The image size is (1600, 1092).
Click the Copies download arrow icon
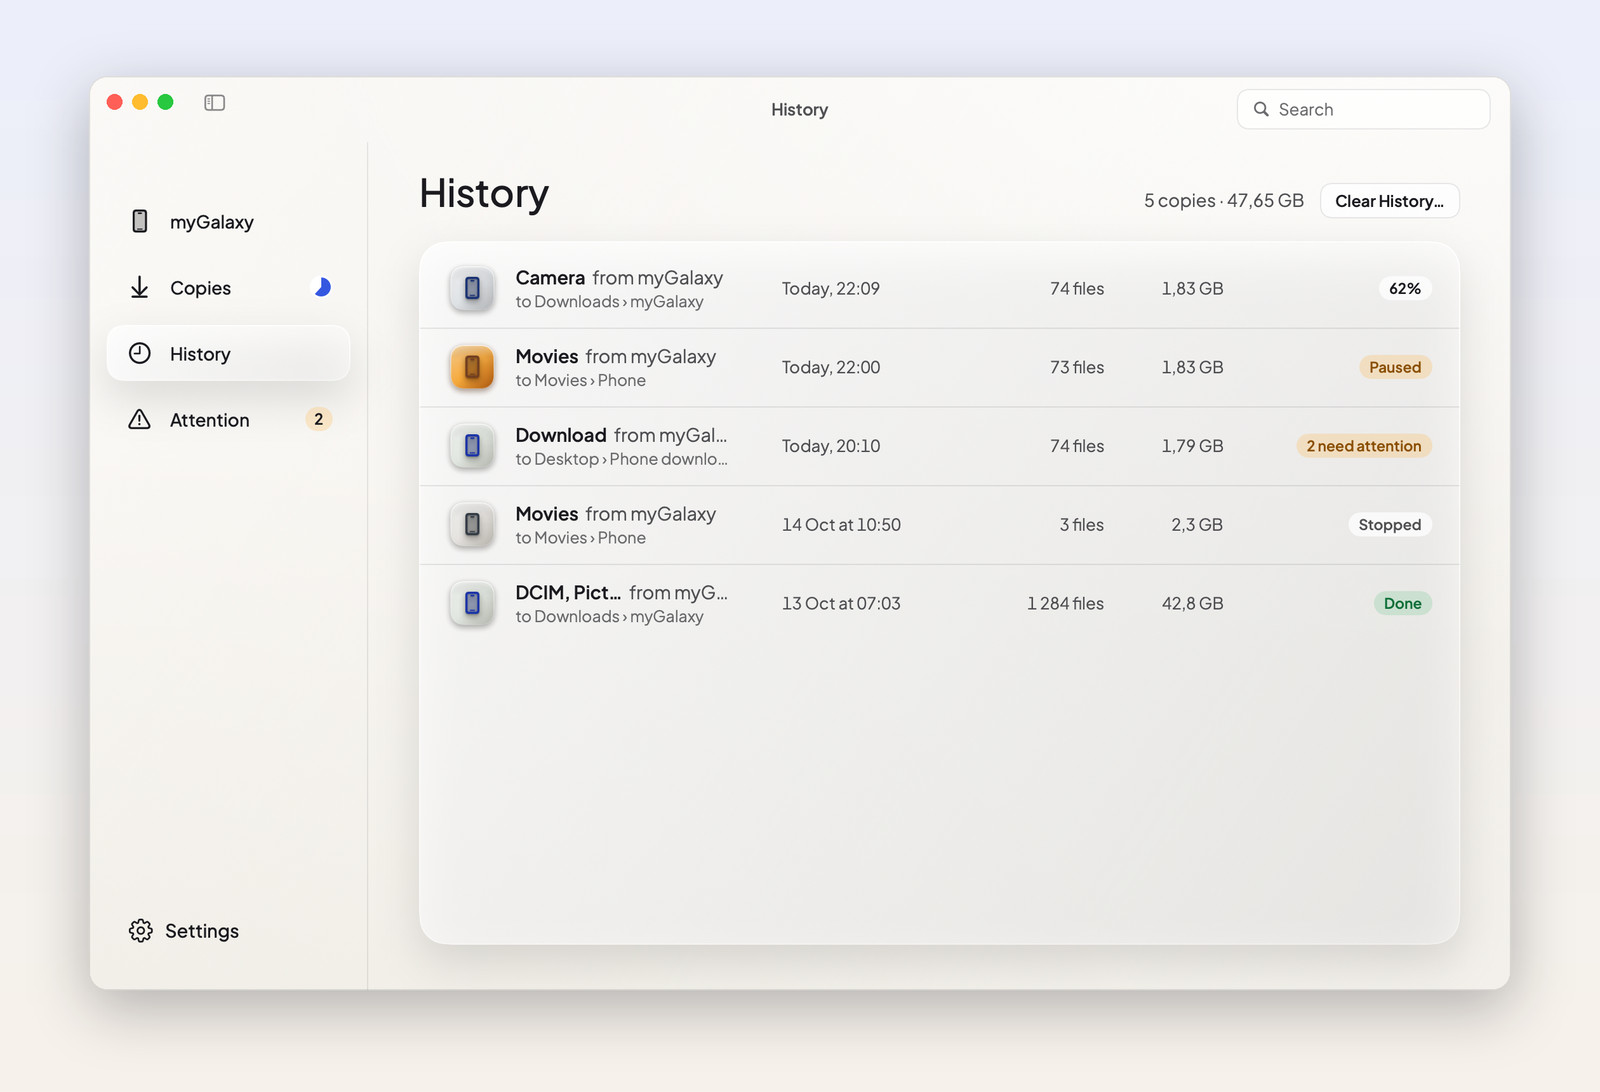point(140,288)
